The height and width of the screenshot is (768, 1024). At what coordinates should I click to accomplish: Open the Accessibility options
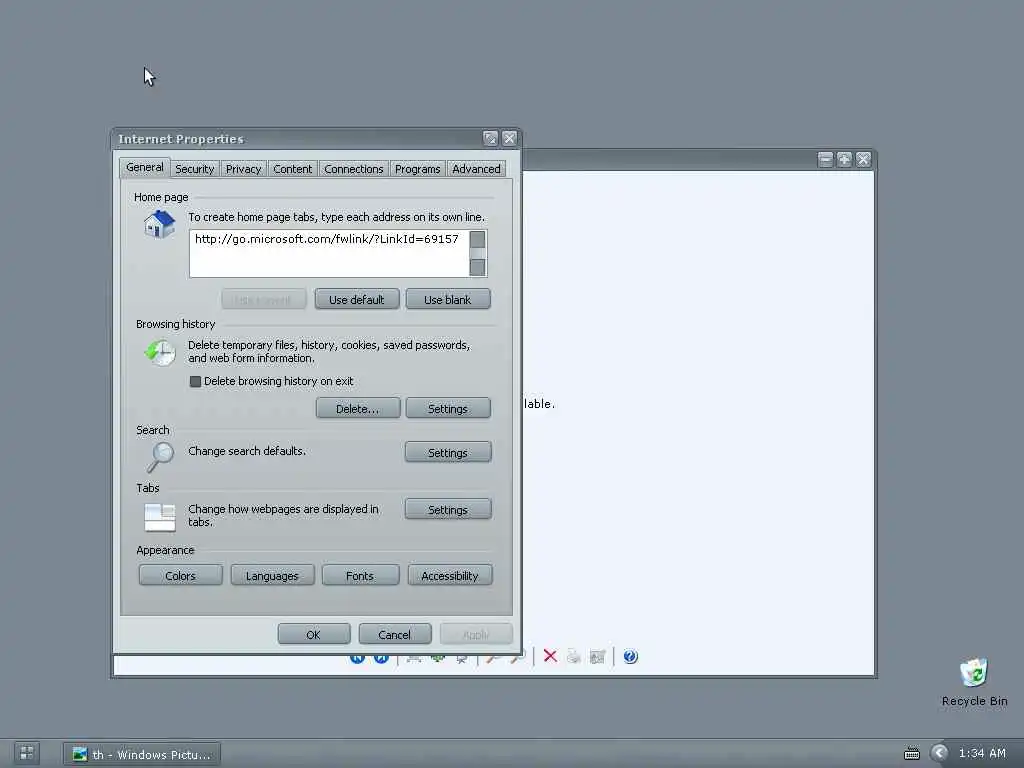coord(450,576)
